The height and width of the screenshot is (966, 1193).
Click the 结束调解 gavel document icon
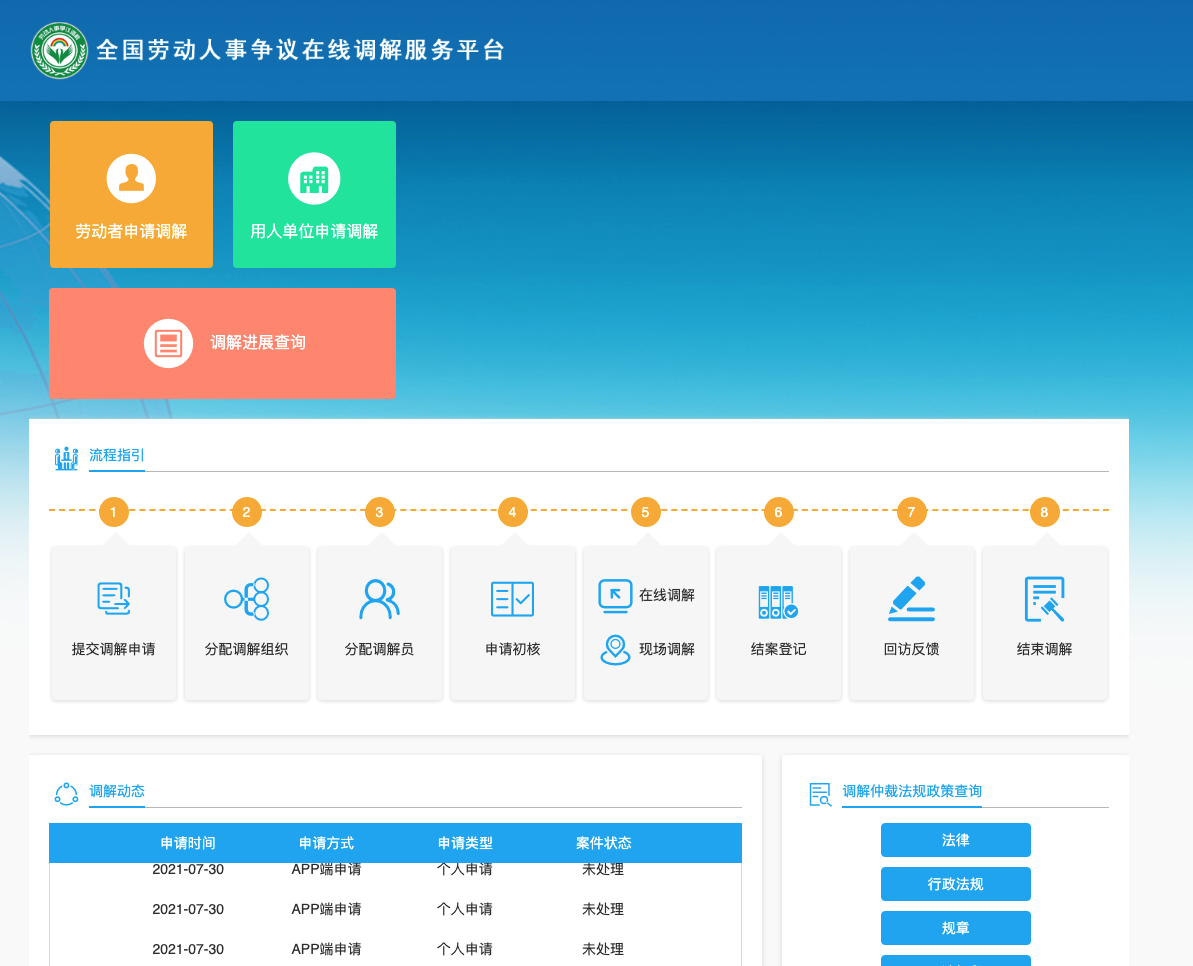point(1045,599)
